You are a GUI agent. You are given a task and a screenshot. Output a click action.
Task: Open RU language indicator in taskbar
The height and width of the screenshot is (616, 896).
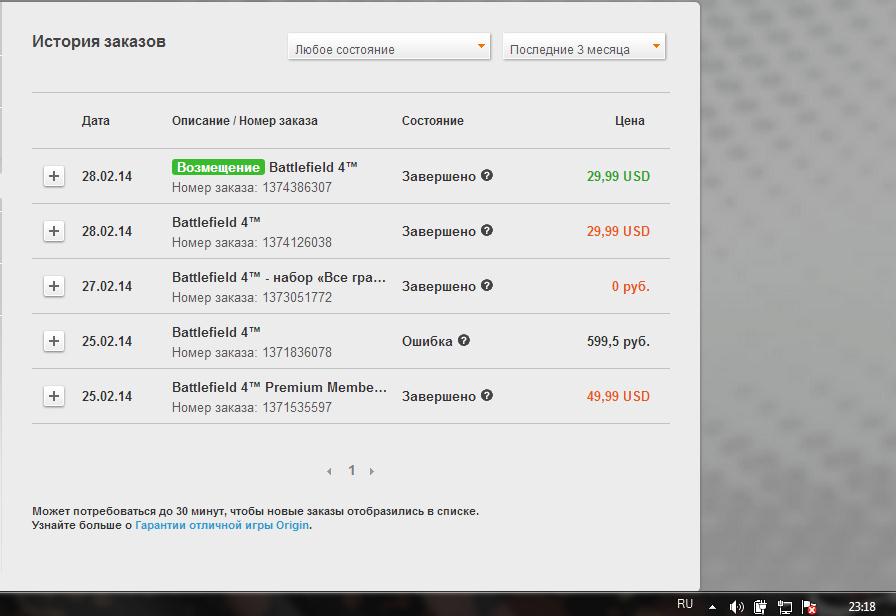point(685,604)
